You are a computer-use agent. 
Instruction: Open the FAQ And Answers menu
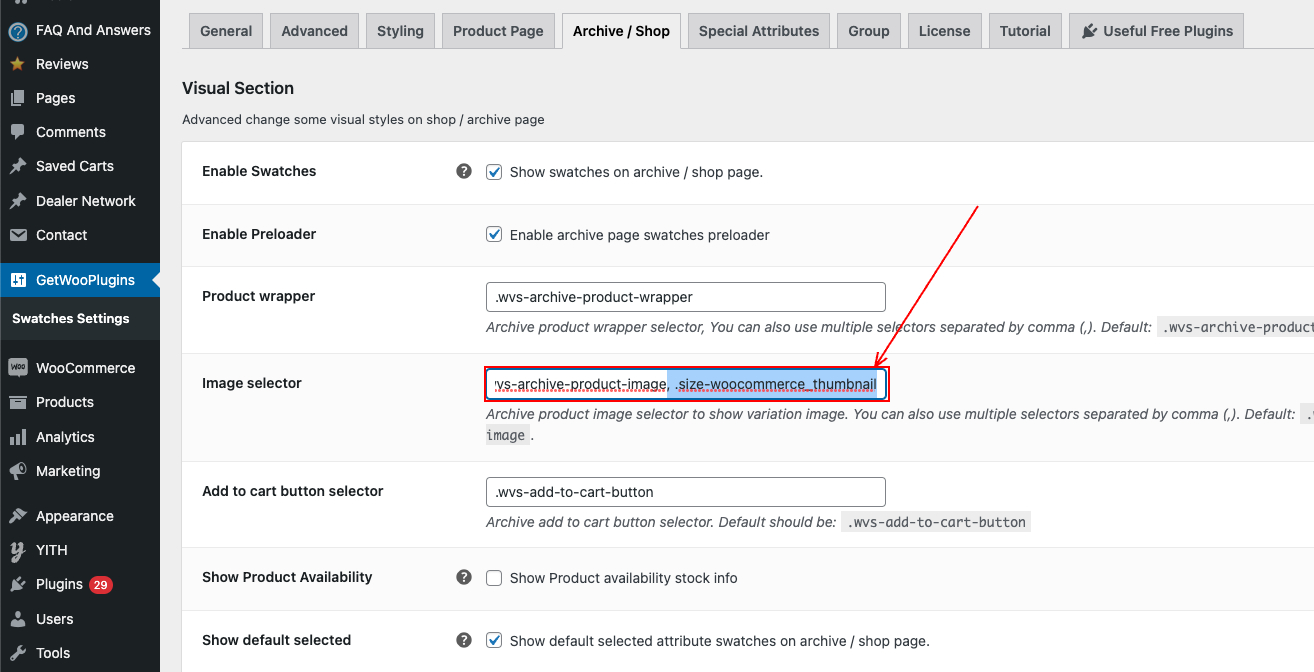point(93,30)
